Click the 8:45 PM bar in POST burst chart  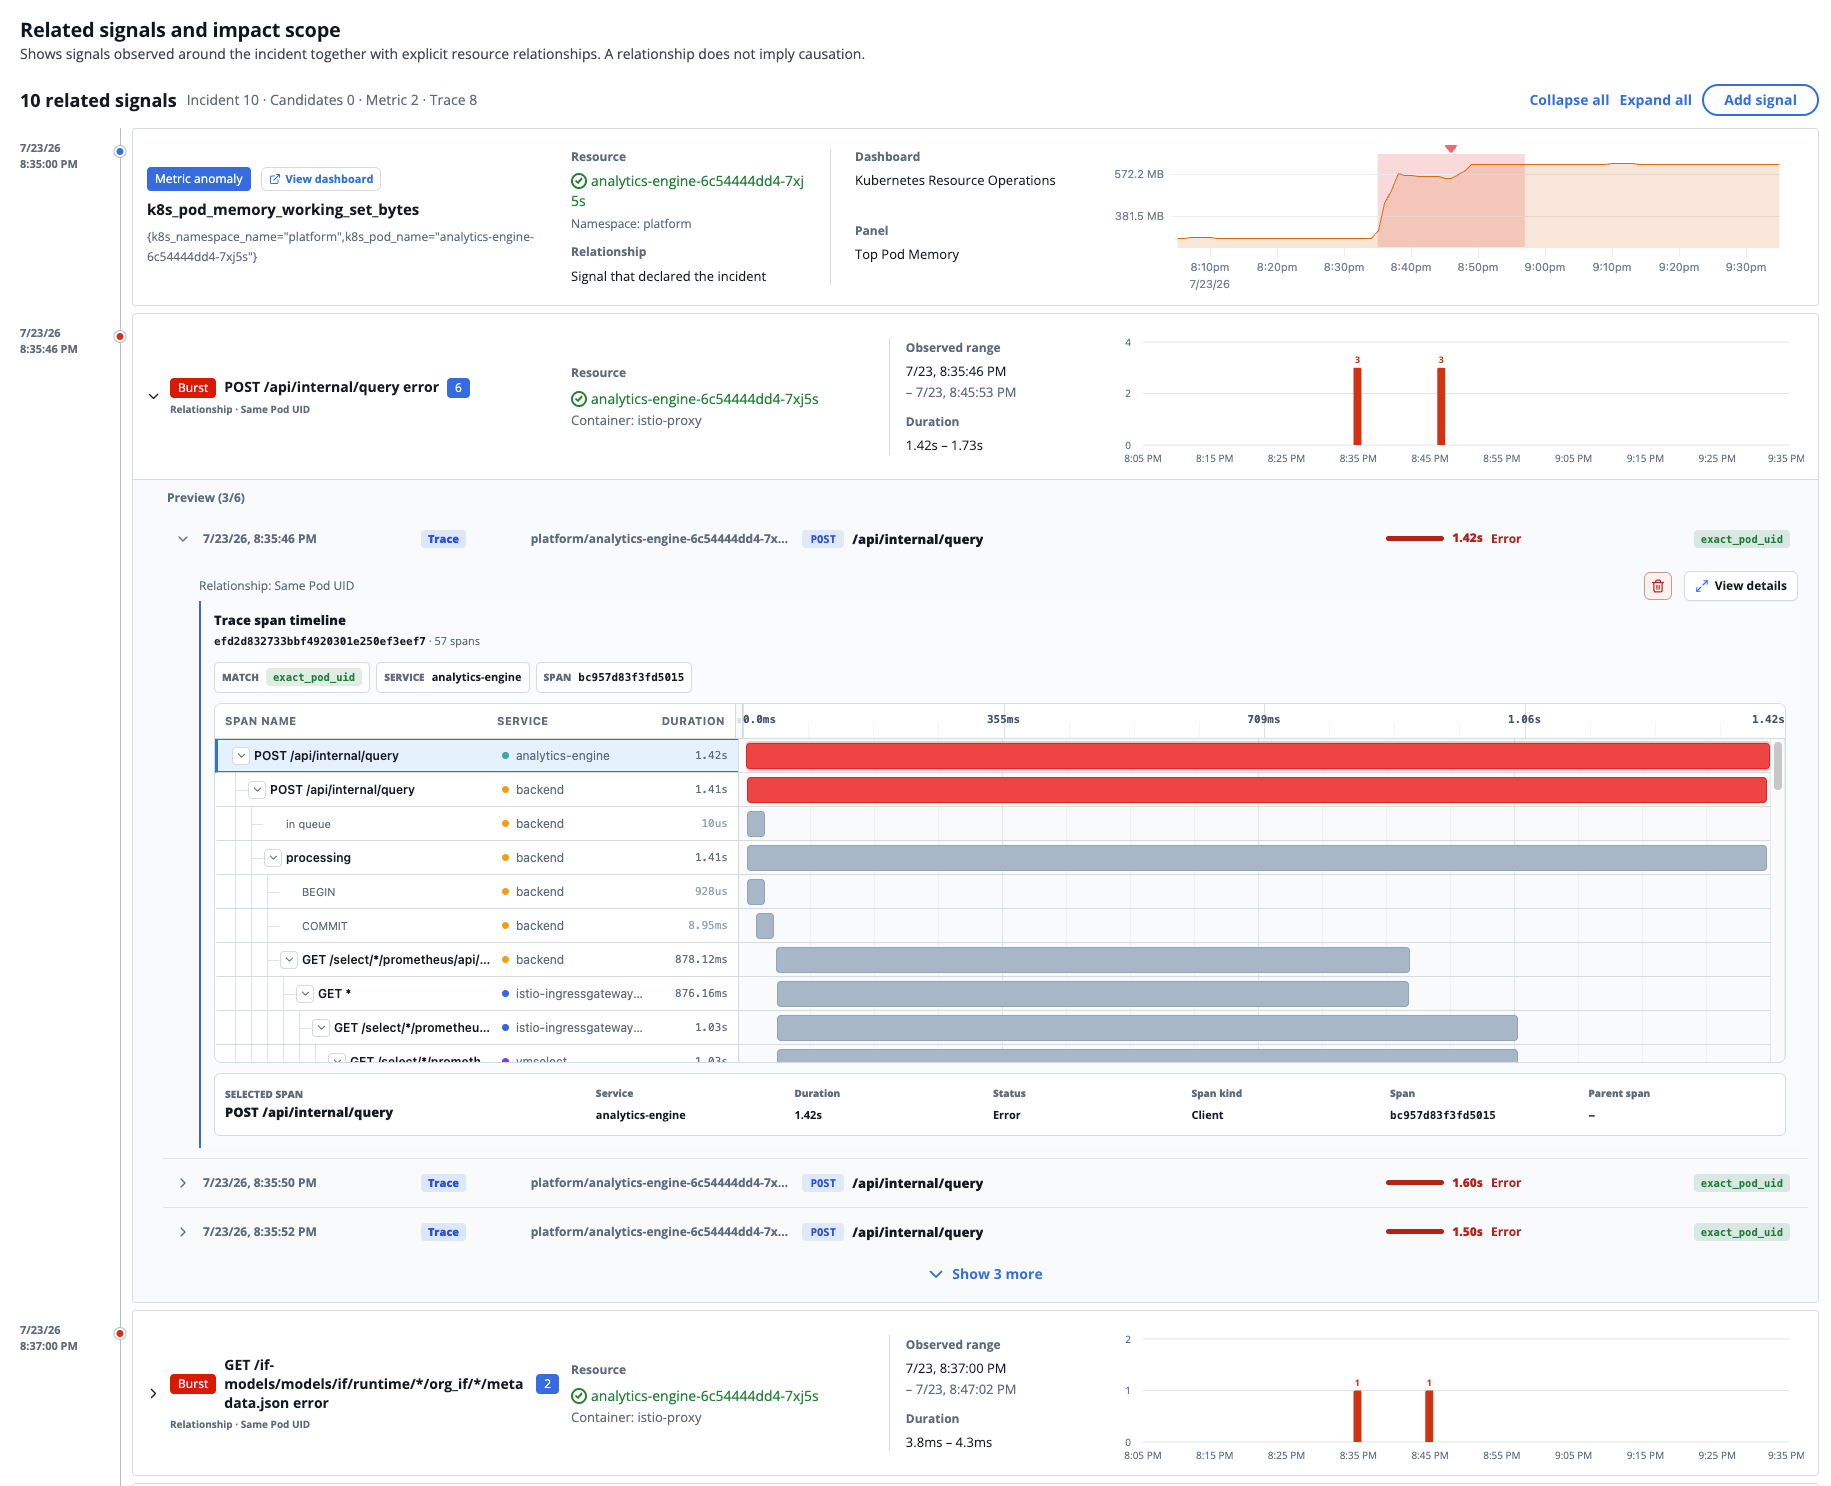pos(1441,406)
